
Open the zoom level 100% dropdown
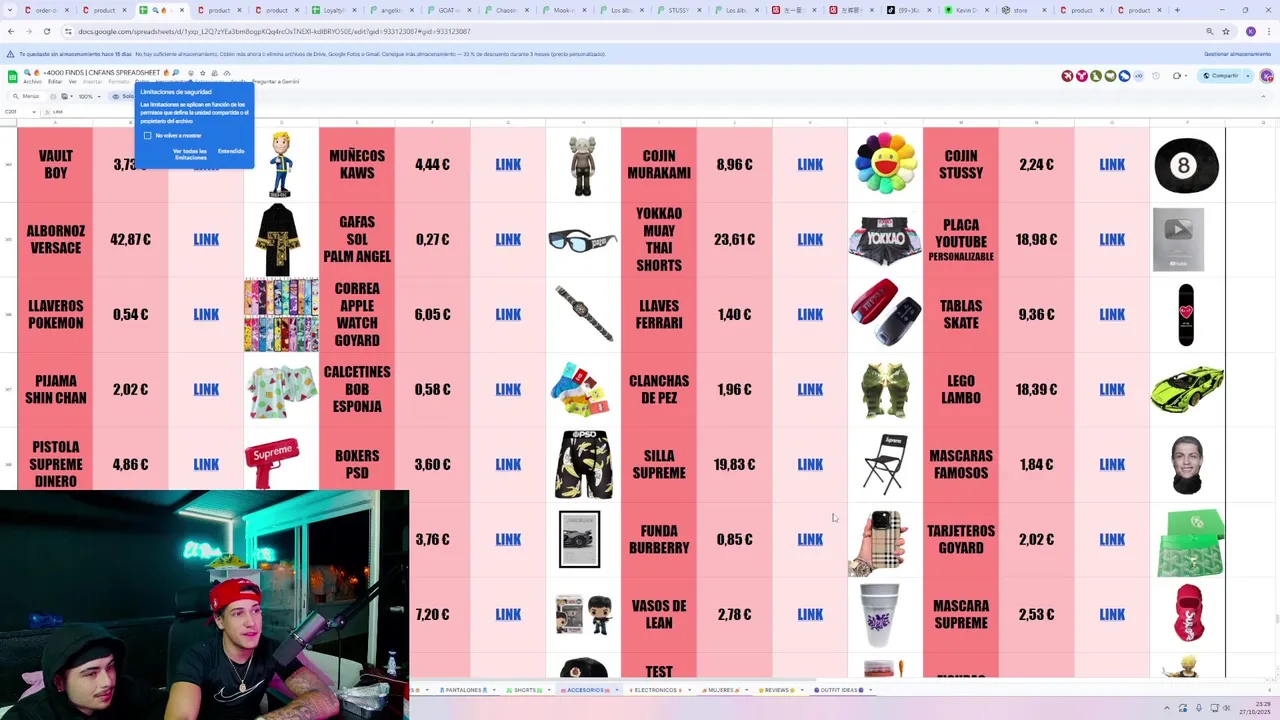tap(89, 96)
